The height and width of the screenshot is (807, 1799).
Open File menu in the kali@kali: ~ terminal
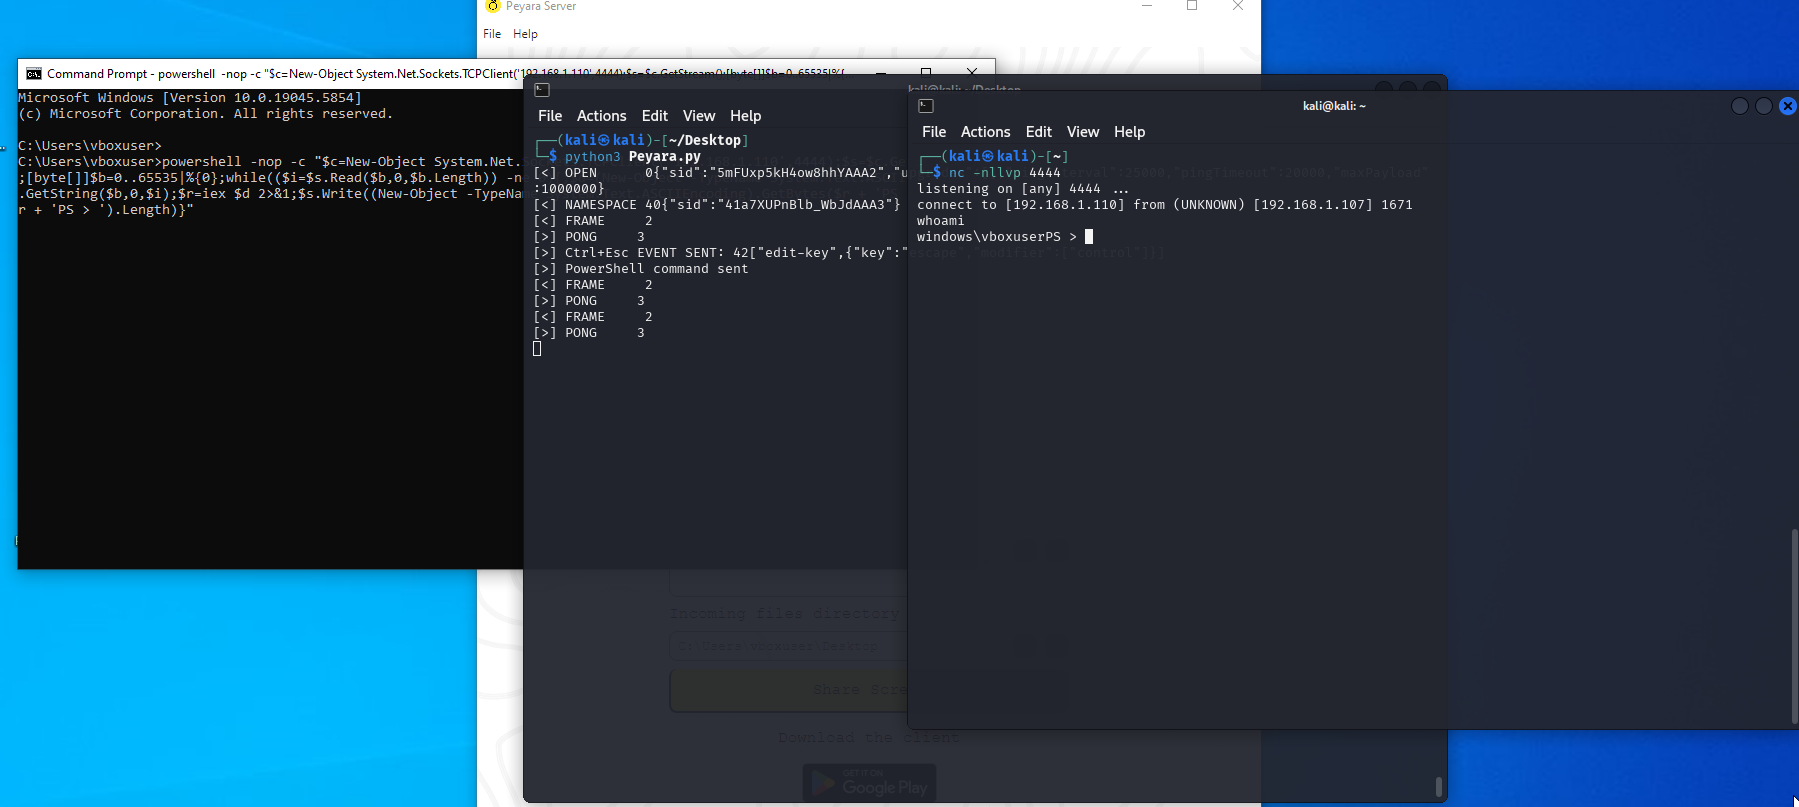point(934,132)
